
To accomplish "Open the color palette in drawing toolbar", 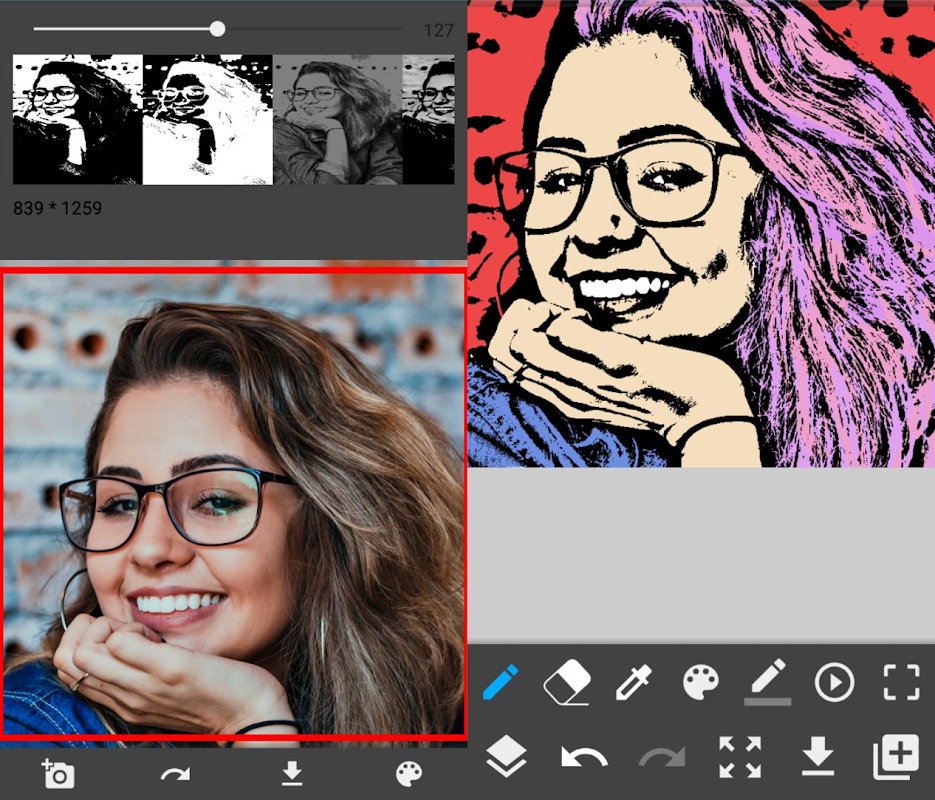I will (x=701, y=682).
